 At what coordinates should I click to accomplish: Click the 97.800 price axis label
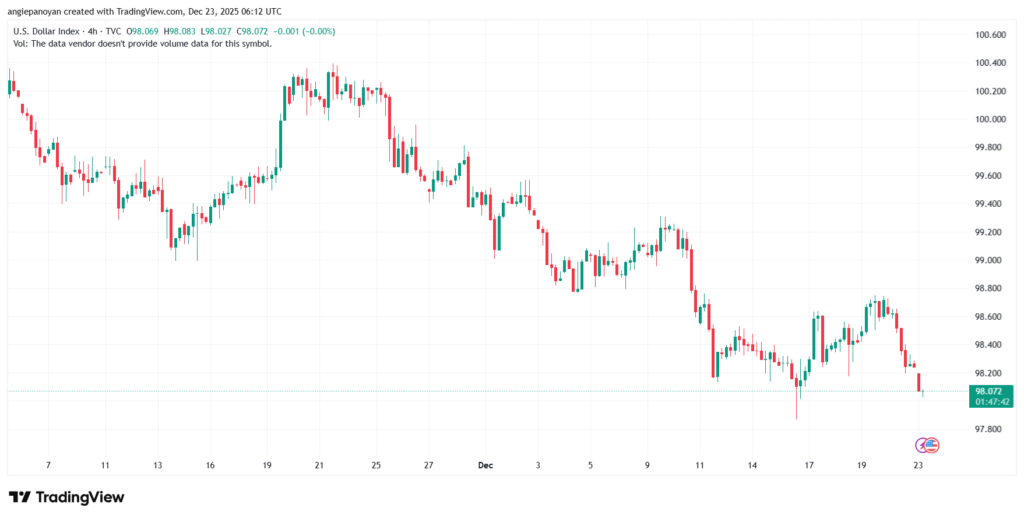point(989,429)
